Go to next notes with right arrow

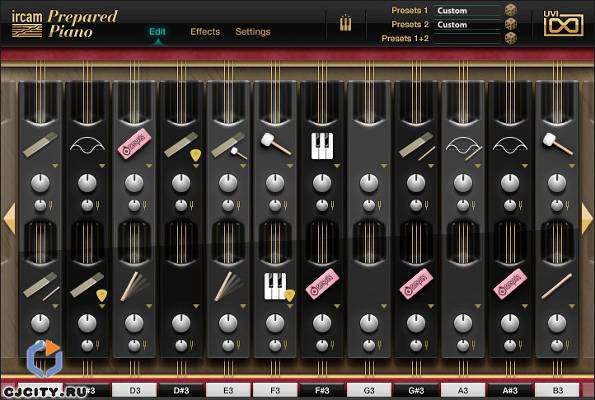[587, 219]
